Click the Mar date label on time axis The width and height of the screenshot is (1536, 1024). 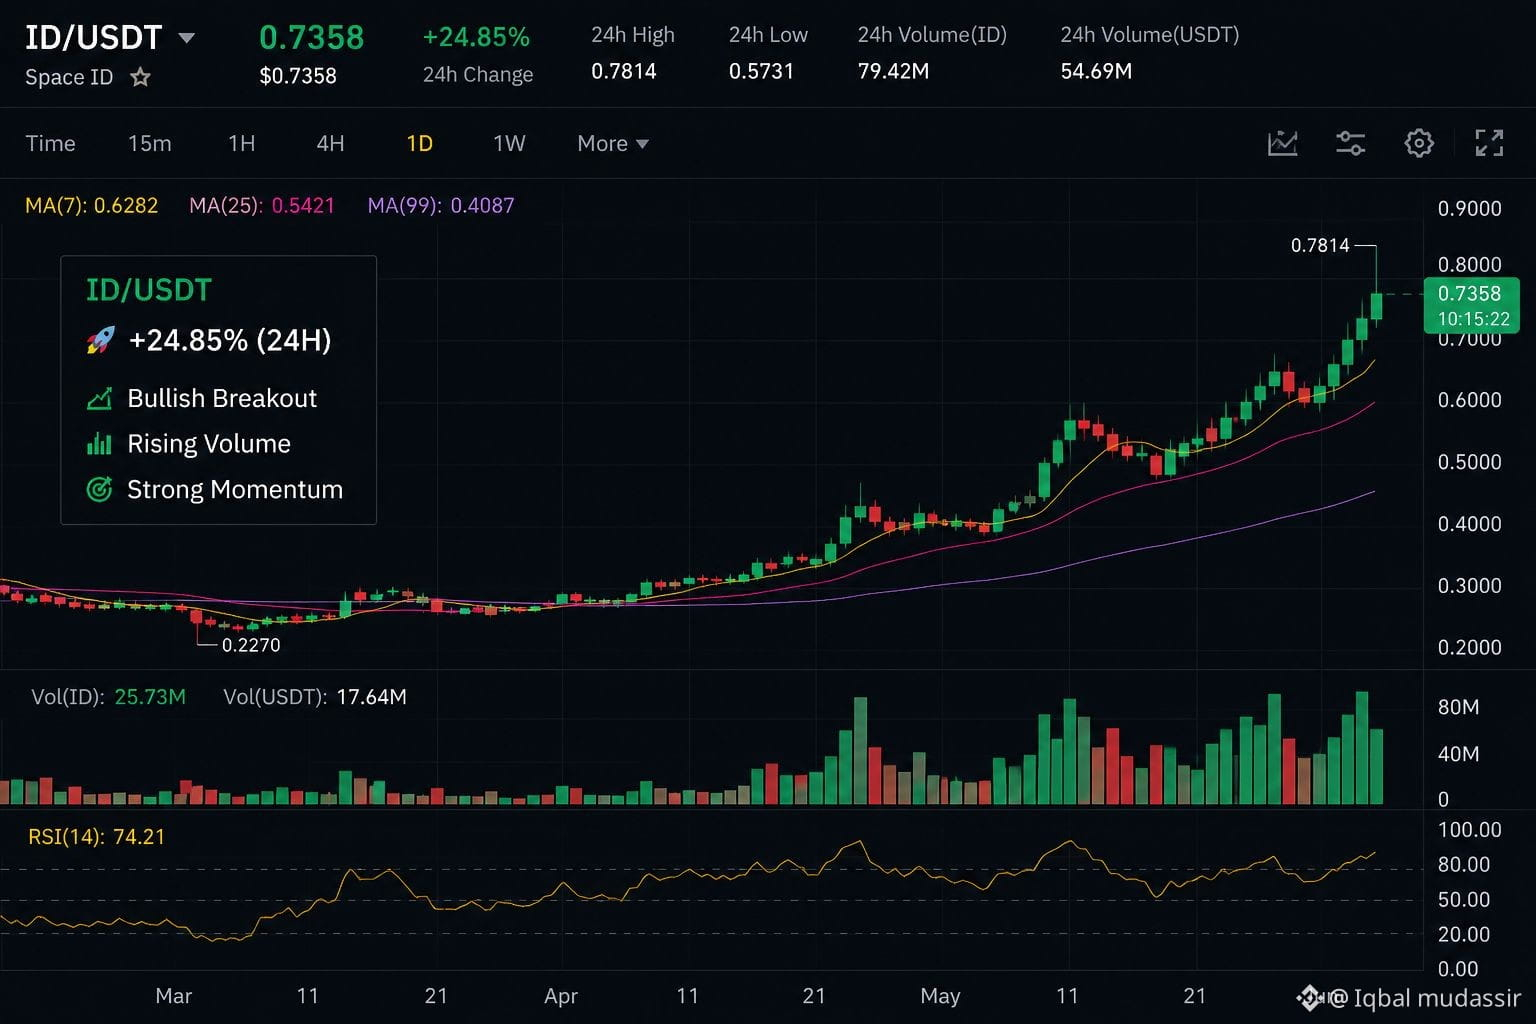[x=174, y=996]
